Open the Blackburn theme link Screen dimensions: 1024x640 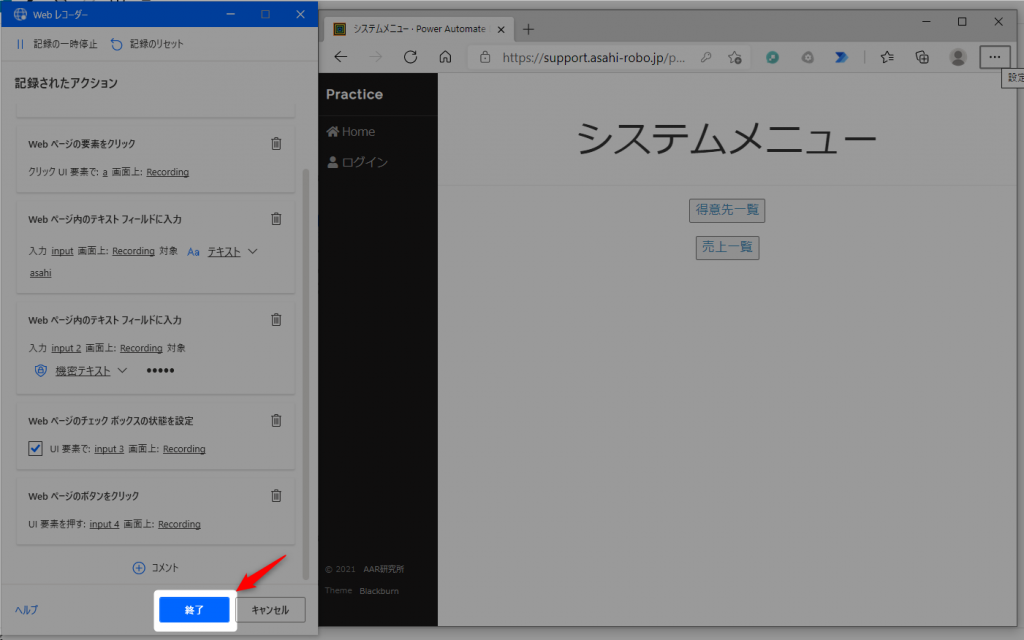[x=379, y=591]
